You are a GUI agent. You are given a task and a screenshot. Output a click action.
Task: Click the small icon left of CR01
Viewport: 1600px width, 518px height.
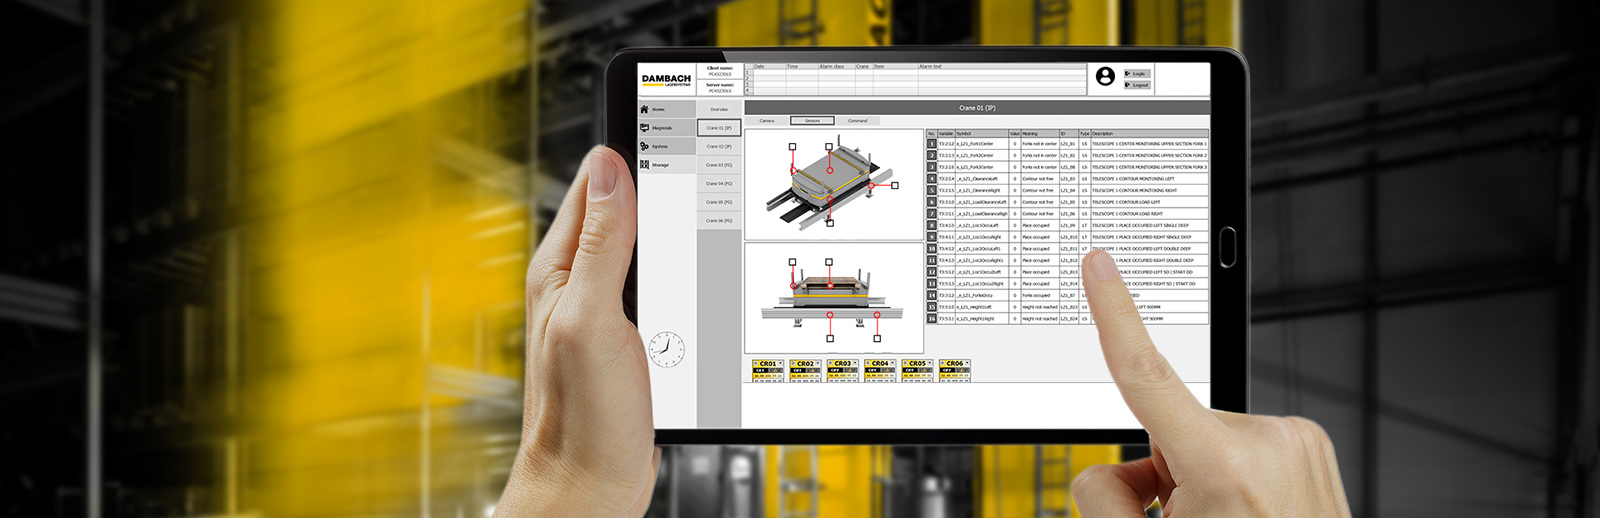(x=756, y=363)
